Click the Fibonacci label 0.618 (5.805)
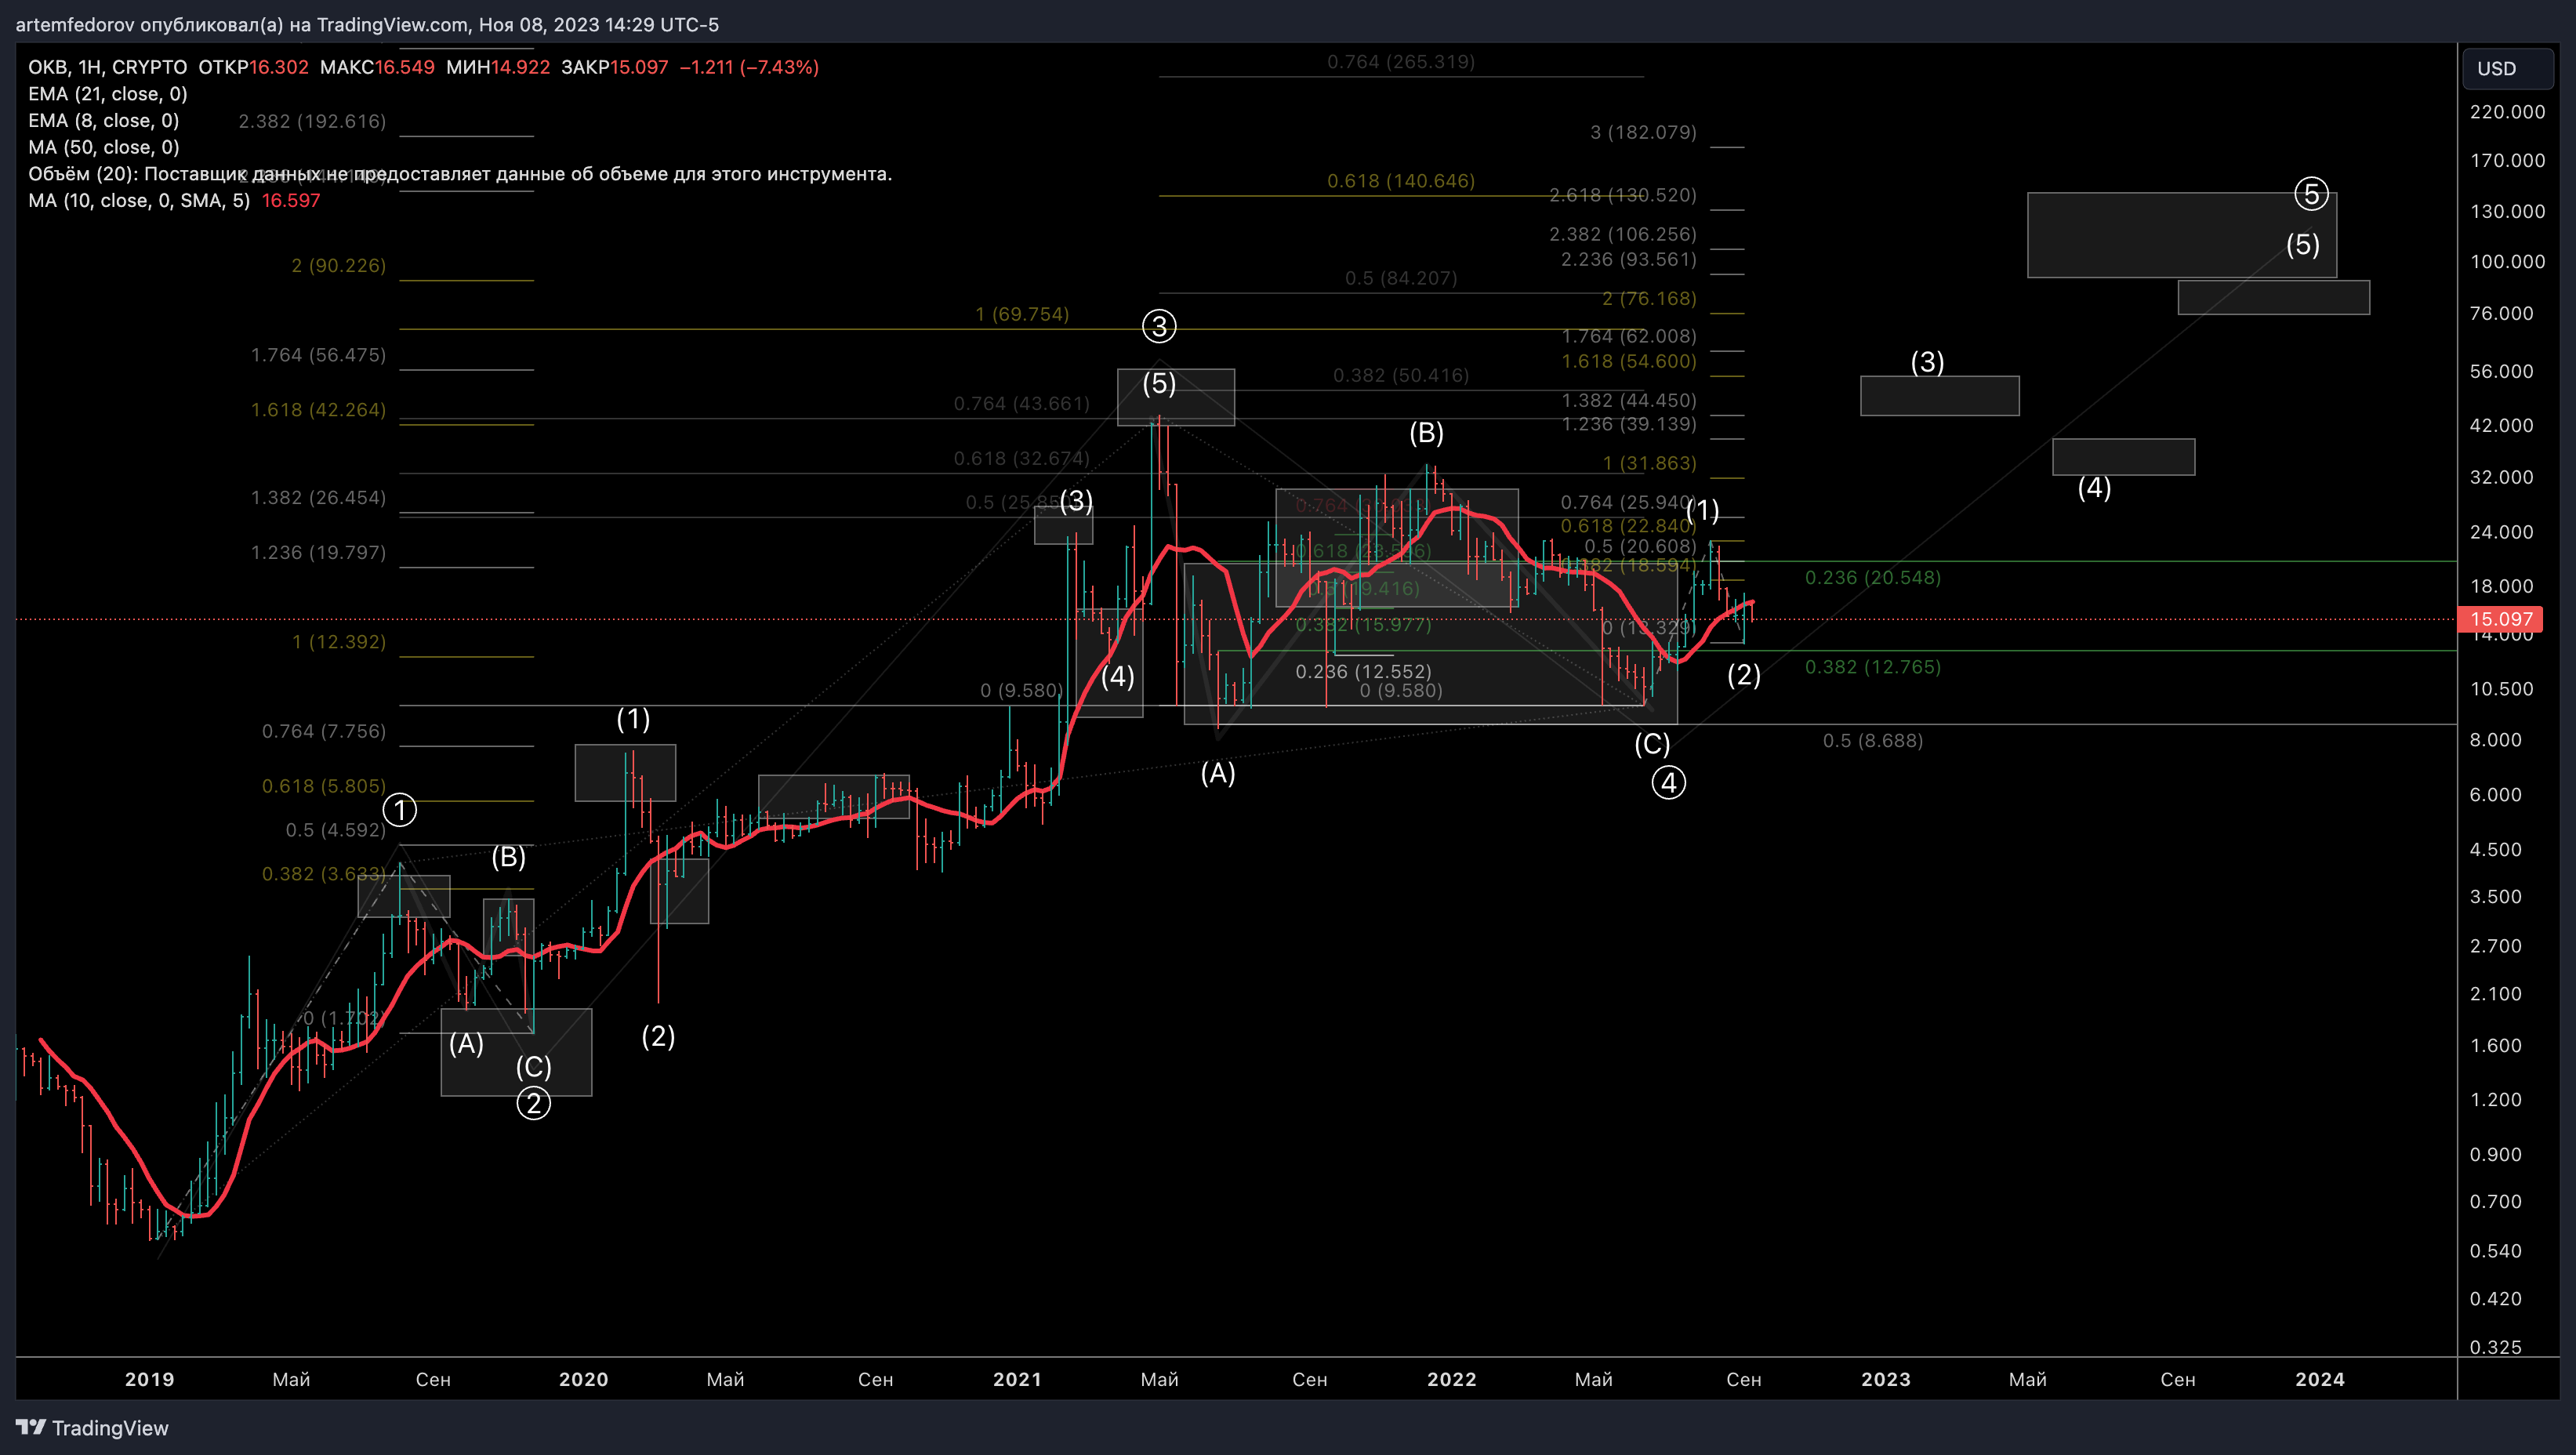This screenshot has height=1455, width=2576. point(323,786)
